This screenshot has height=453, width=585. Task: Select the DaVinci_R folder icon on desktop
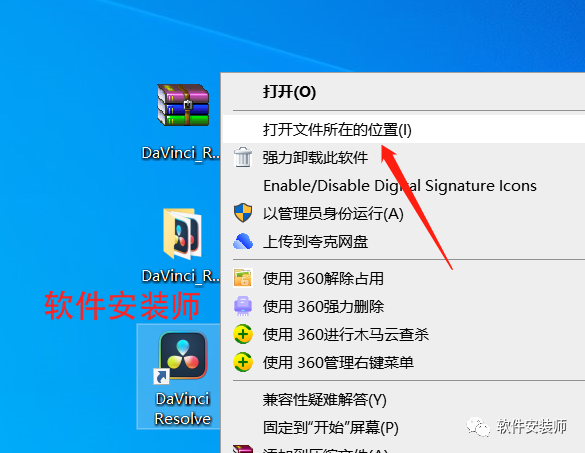coord(183,234)
